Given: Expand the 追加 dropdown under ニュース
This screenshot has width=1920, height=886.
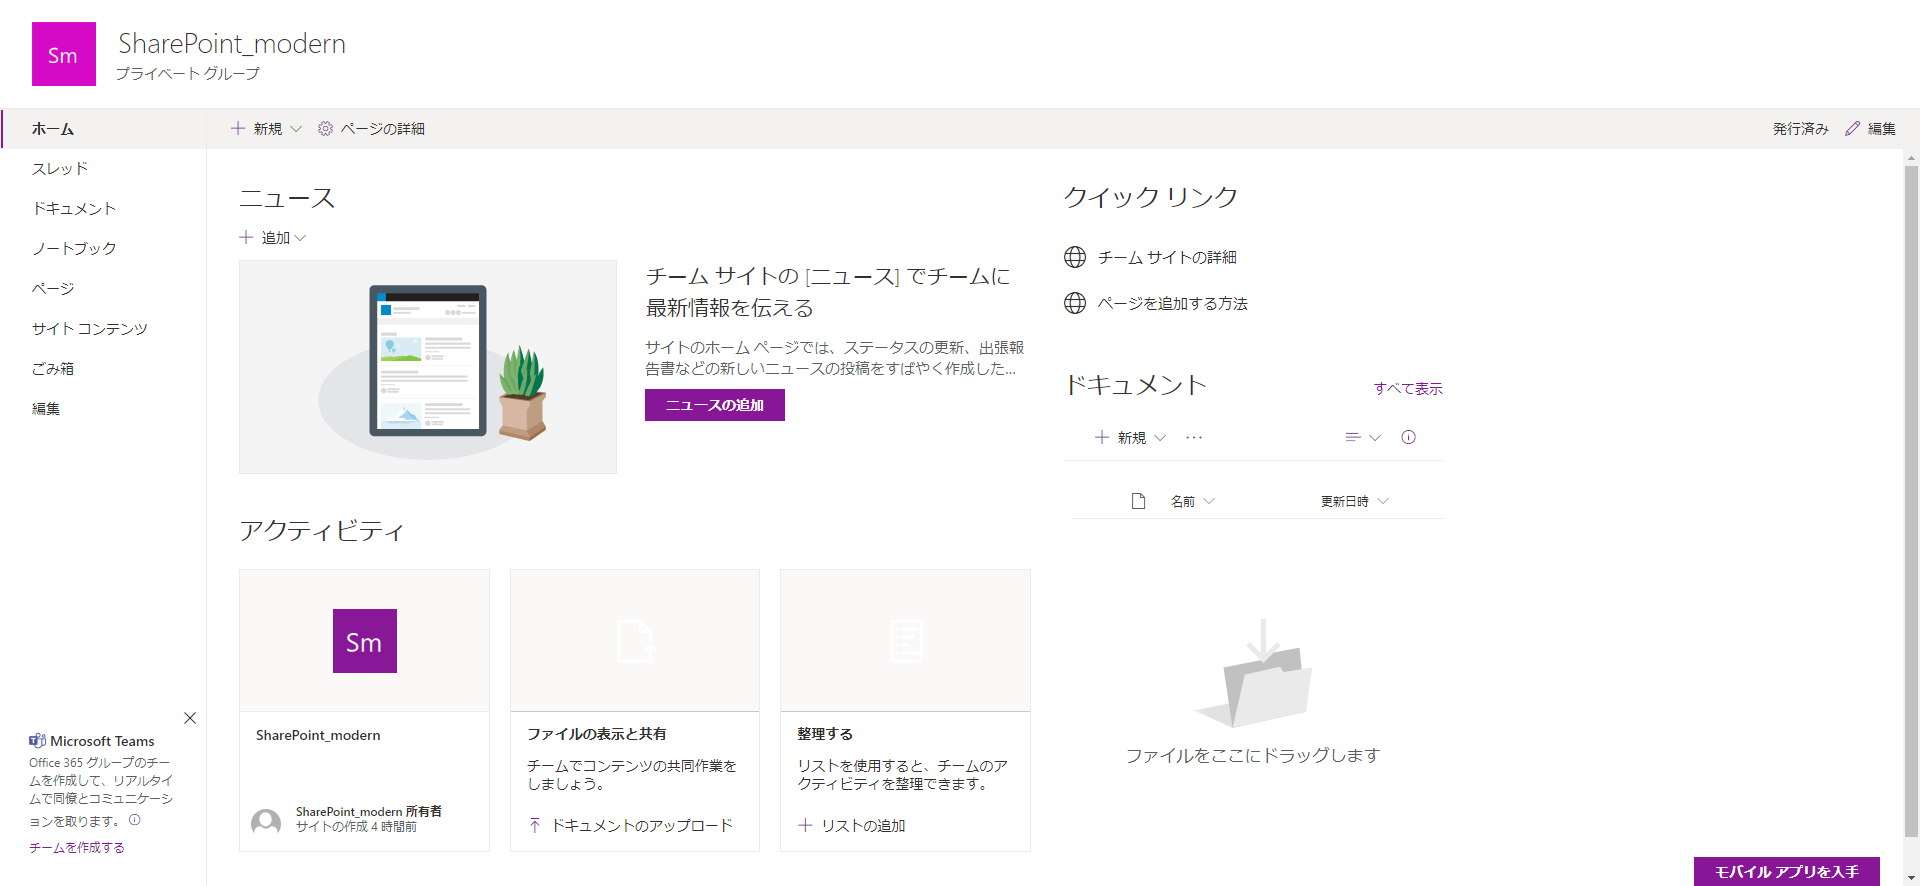Looking at the screenshot, I should click(300, 238).
